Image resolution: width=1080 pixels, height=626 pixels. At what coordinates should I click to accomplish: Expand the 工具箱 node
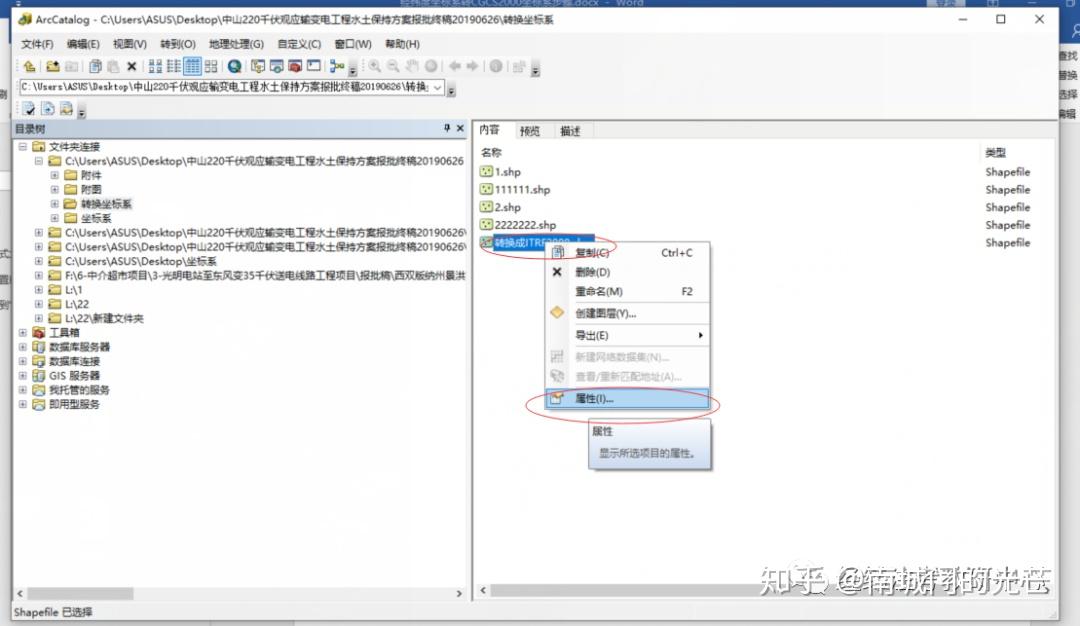(x=23, y=333)
